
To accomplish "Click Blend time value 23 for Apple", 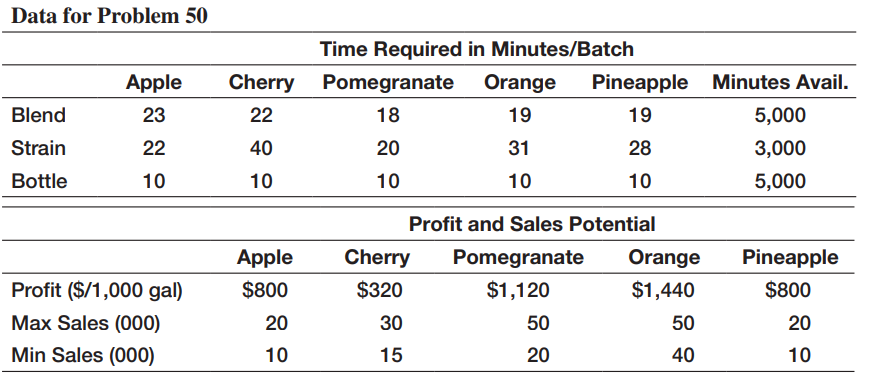I will pos(154,115).
